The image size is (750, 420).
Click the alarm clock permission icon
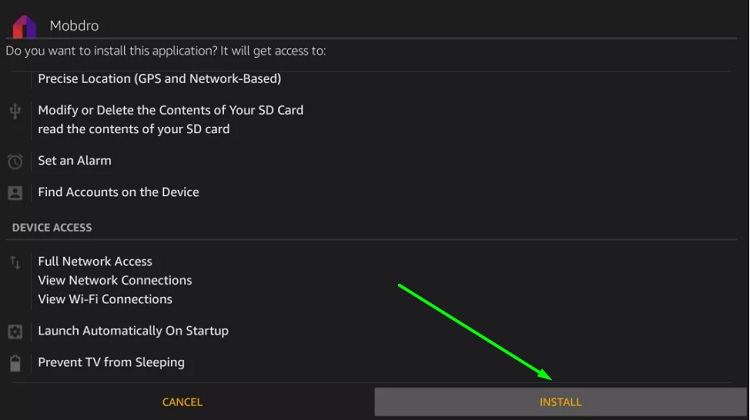click(15, 161)
